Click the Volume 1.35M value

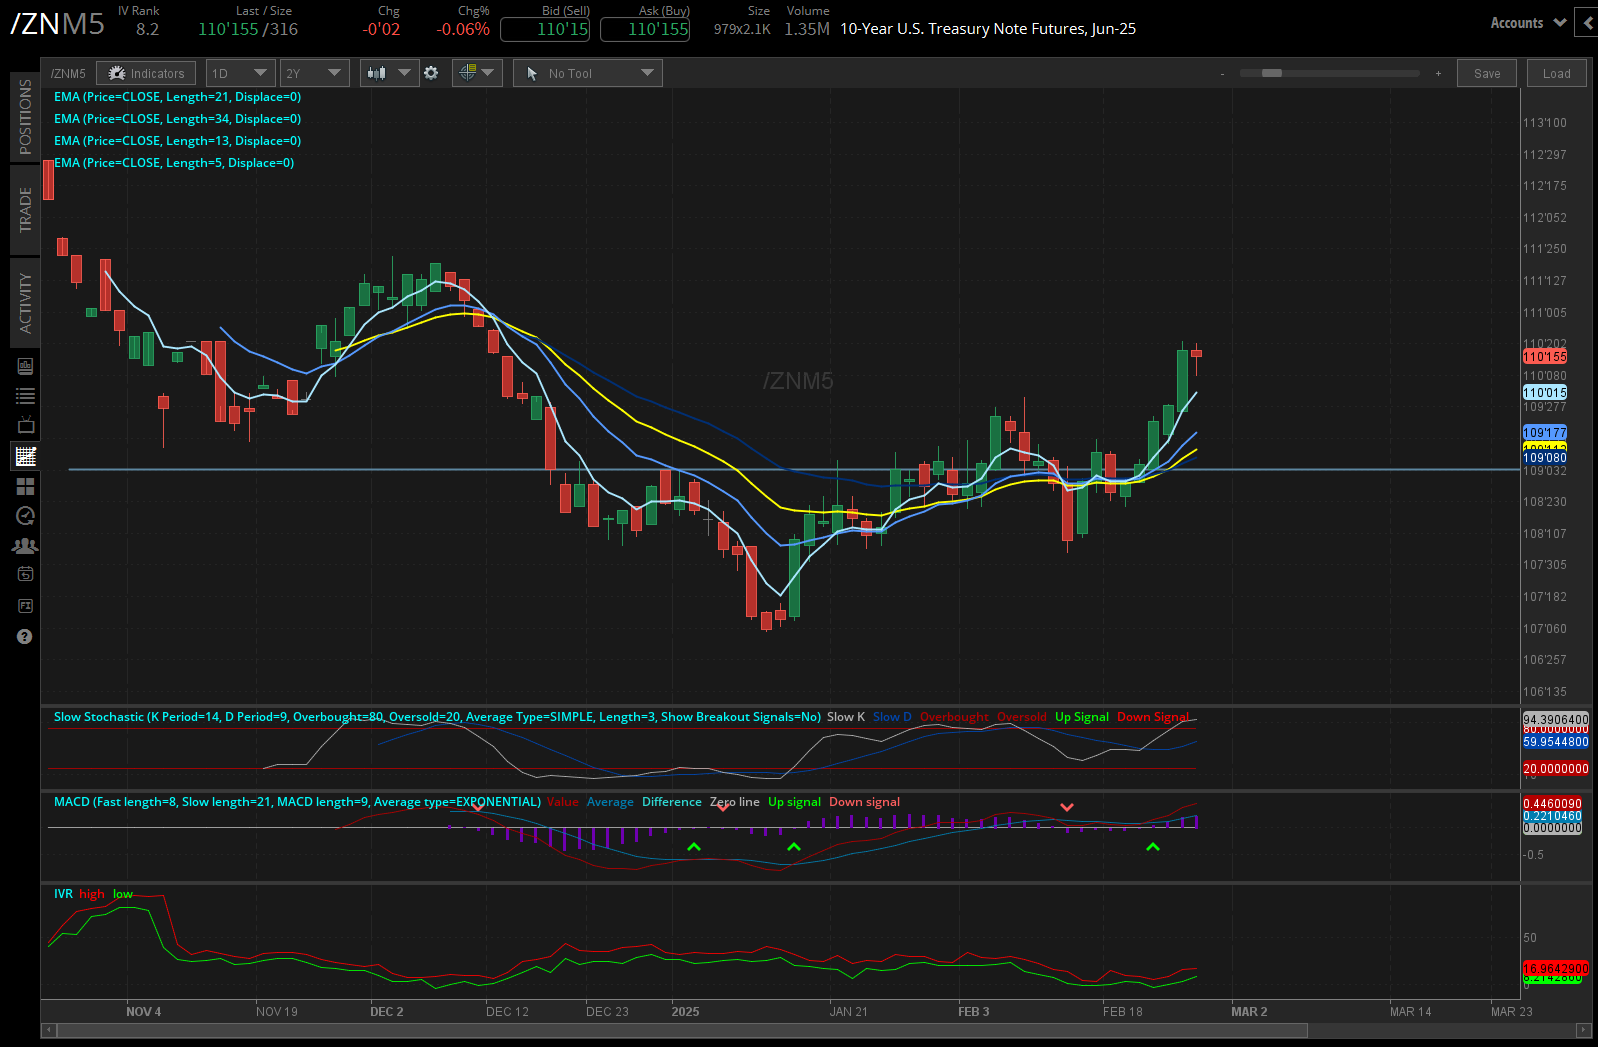pos(807,29)
